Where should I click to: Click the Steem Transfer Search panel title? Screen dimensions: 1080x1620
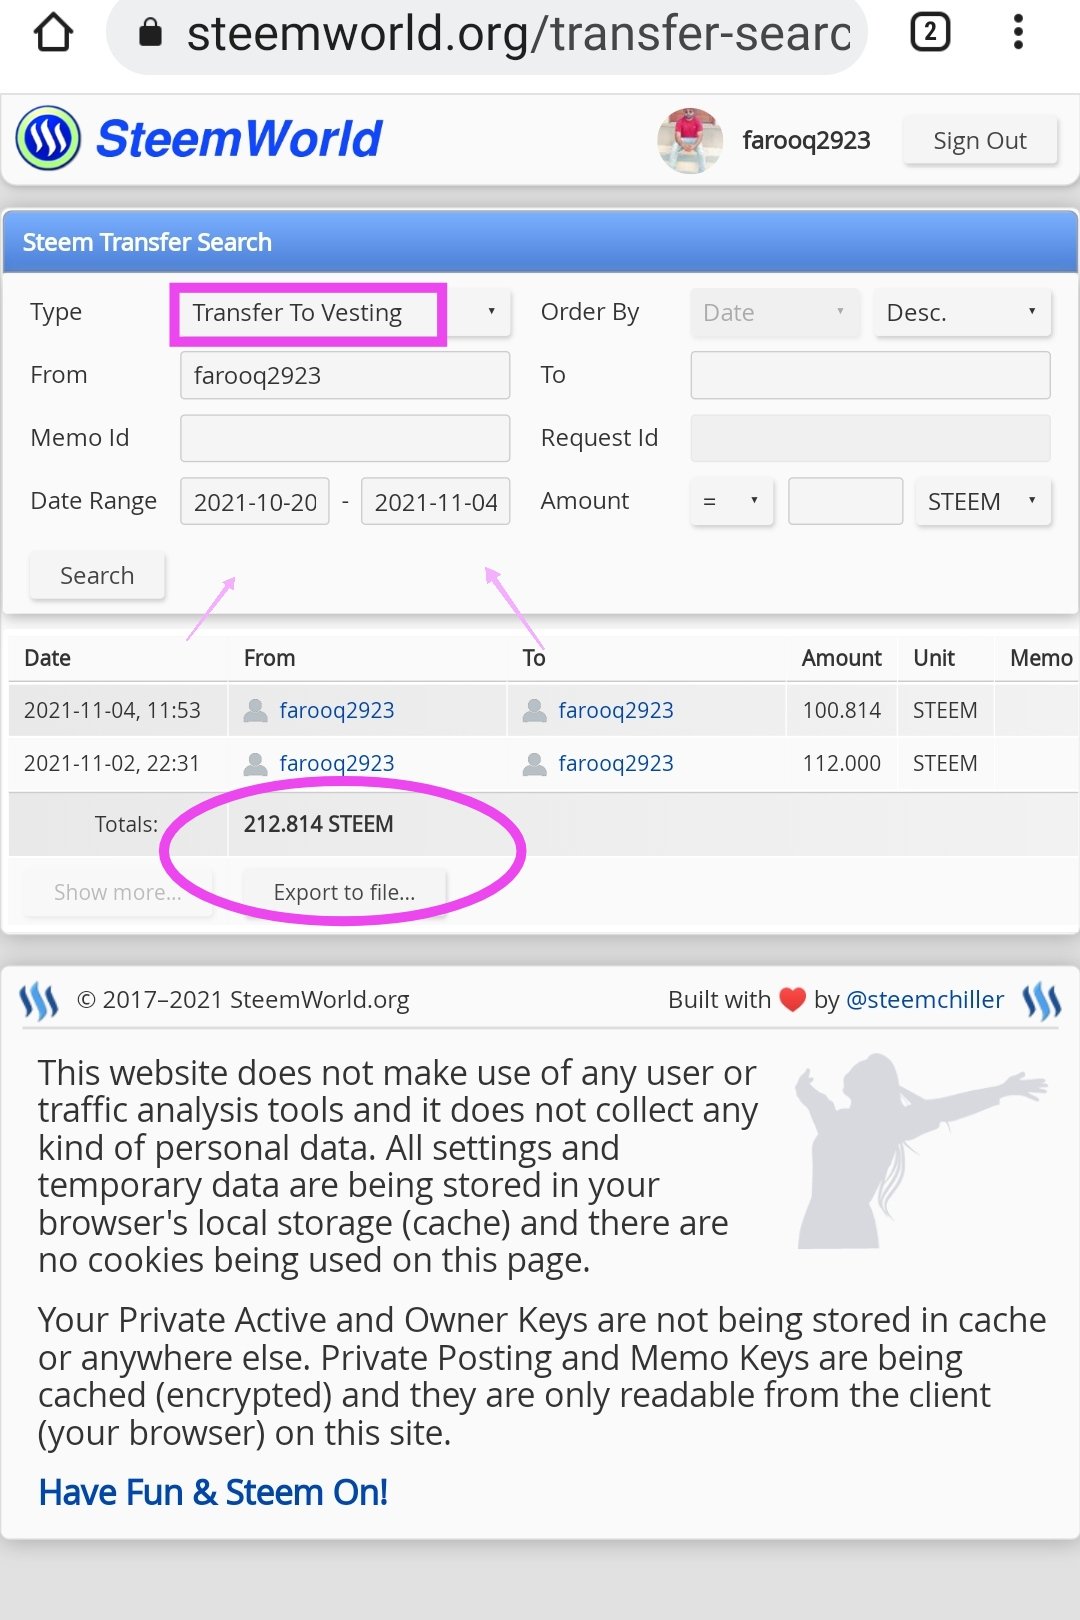147,242
